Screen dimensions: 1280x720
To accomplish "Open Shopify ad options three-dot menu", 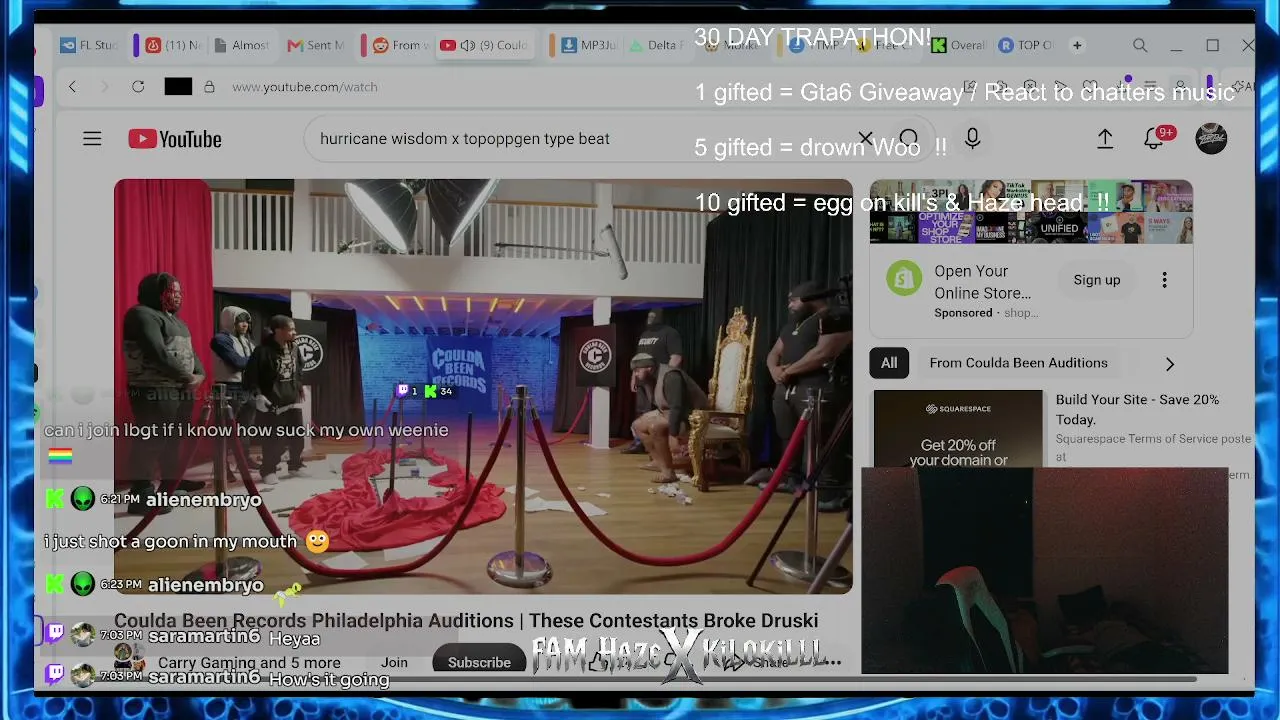I will (x=1164, y=280).
